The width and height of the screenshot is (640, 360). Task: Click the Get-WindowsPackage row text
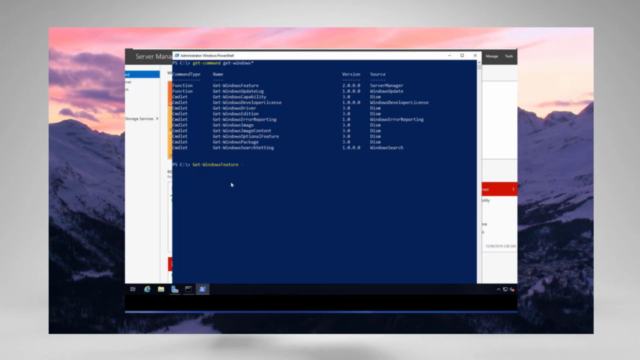tap(236, 142)
